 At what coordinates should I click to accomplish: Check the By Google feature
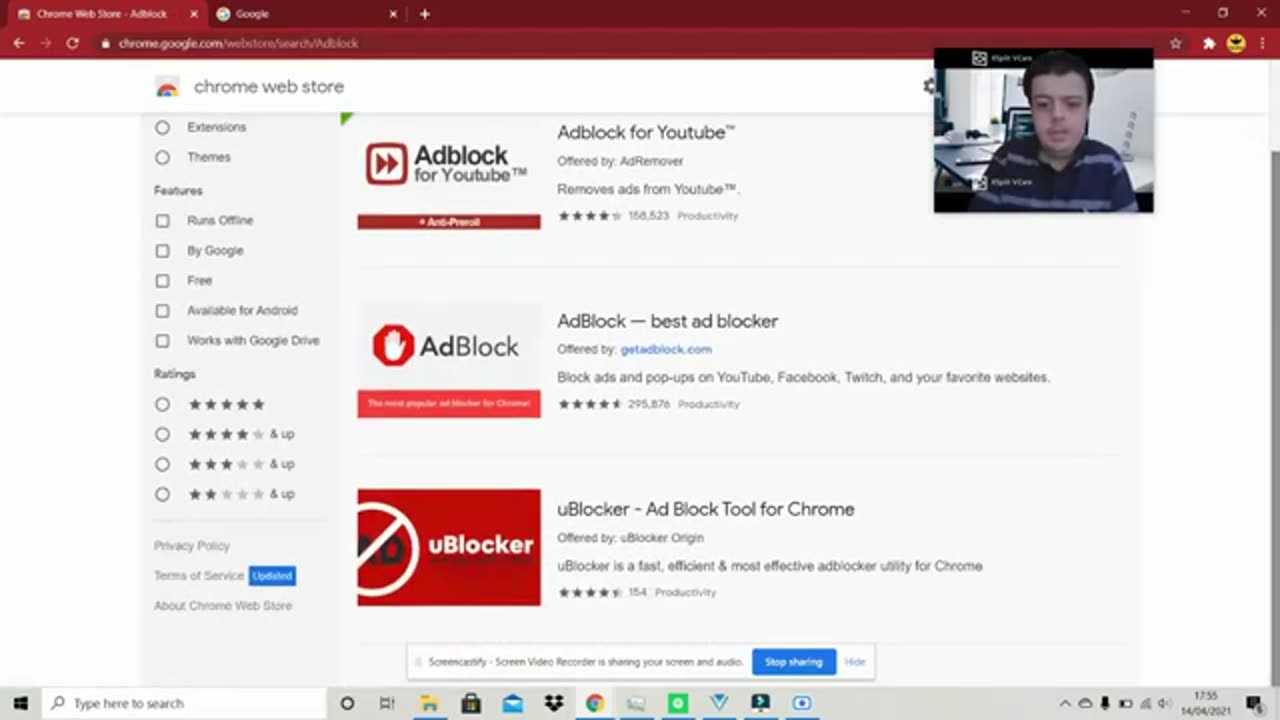162,250
